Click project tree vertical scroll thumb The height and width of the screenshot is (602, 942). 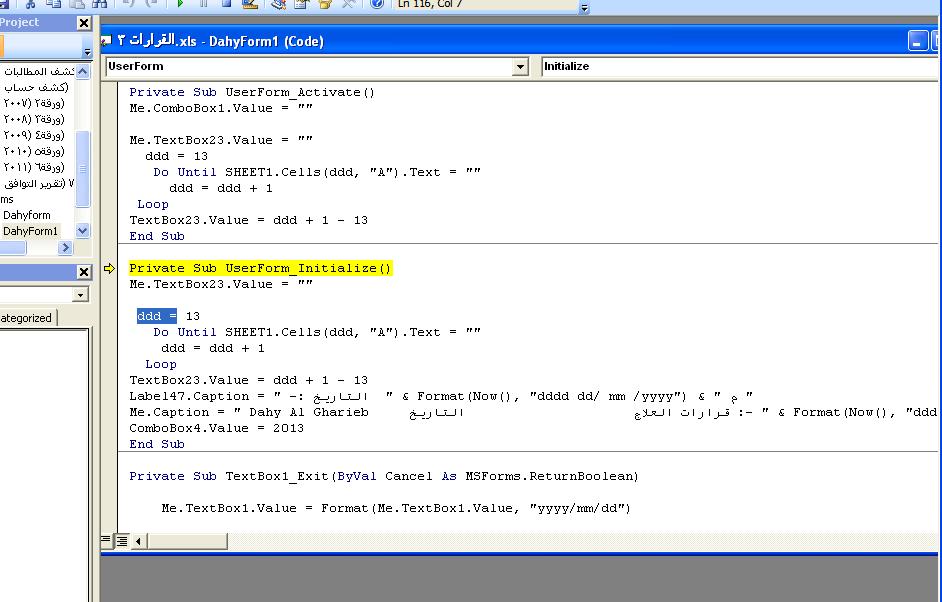[83, 169]
